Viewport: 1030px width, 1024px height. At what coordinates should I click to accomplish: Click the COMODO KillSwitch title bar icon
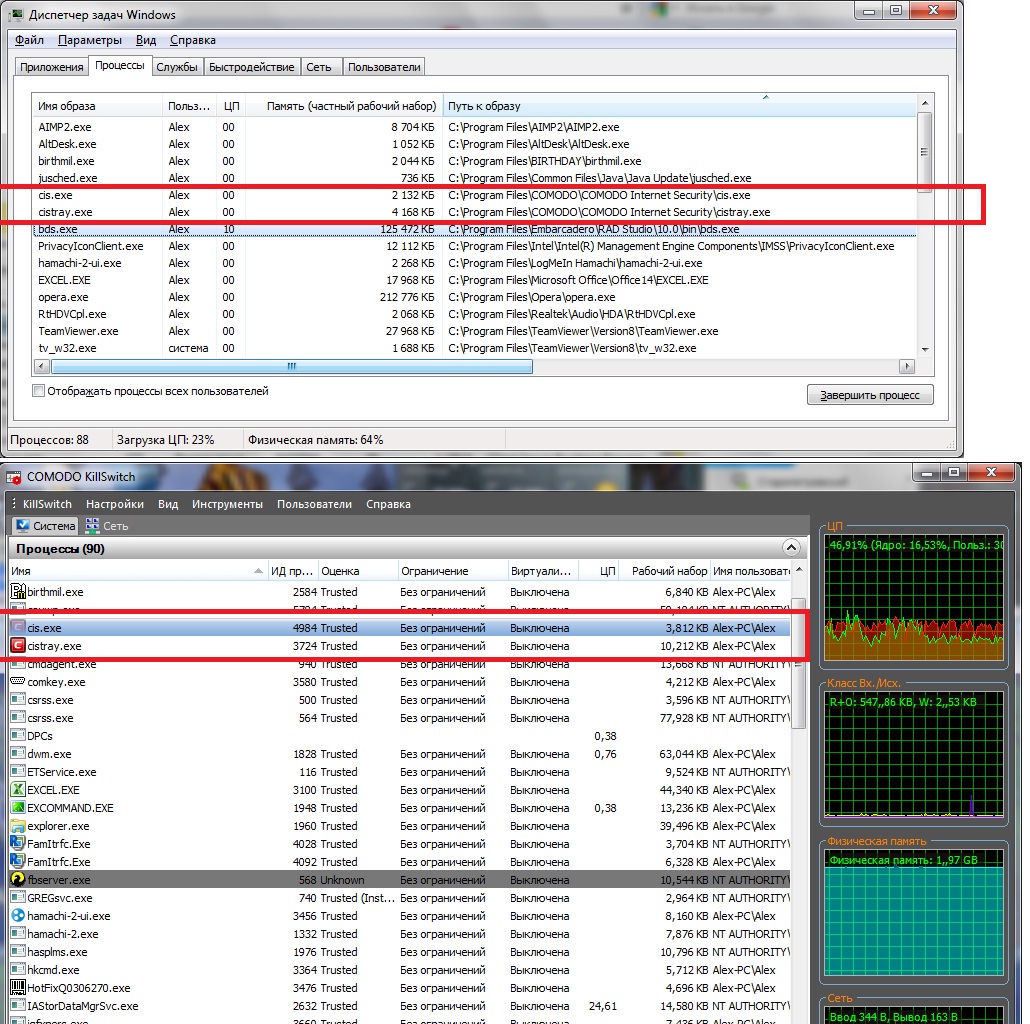(14, 477)
